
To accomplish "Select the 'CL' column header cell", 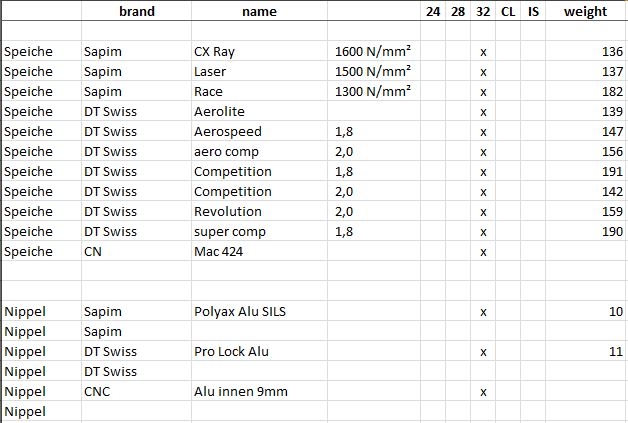I will pyautogui.click(x=508, y=11).
